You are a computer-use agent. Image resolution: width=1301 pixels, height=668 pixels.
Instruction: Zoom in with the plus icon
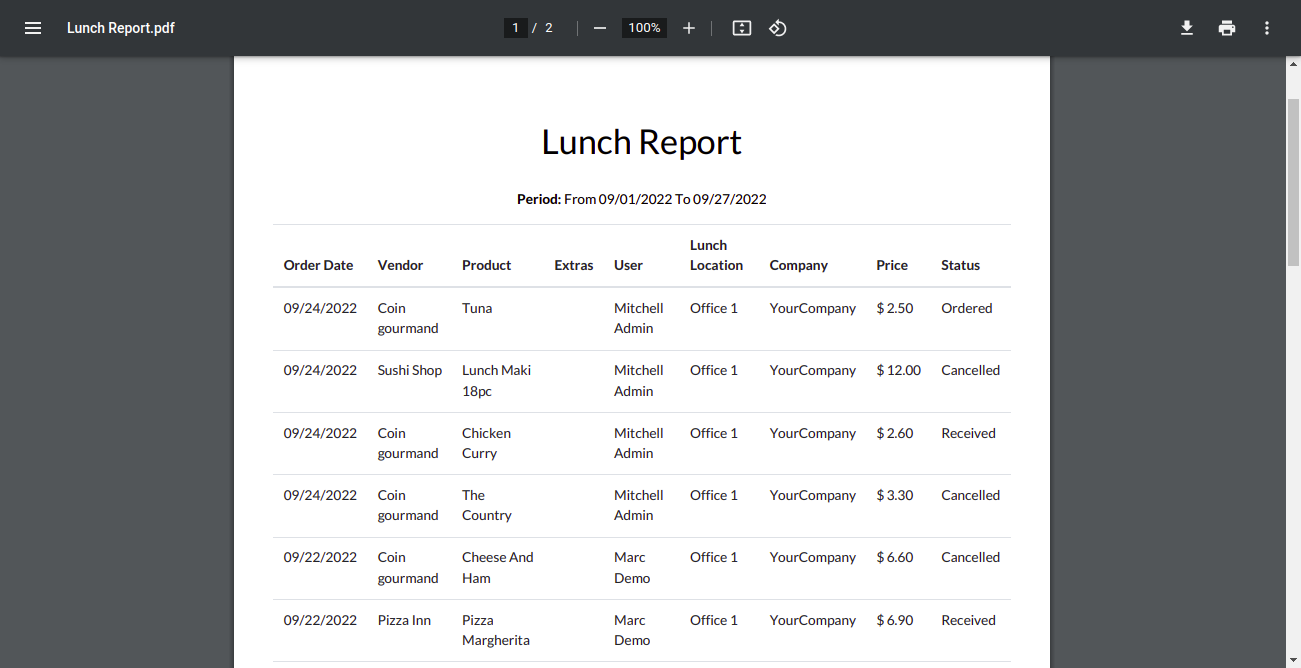click(x=689, y=28)
